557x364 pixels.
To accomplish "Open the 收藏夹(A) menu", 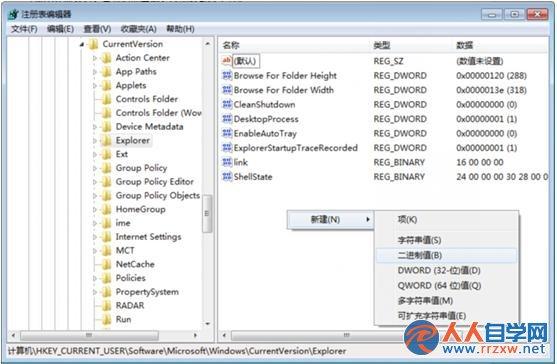I will point(139,29).
